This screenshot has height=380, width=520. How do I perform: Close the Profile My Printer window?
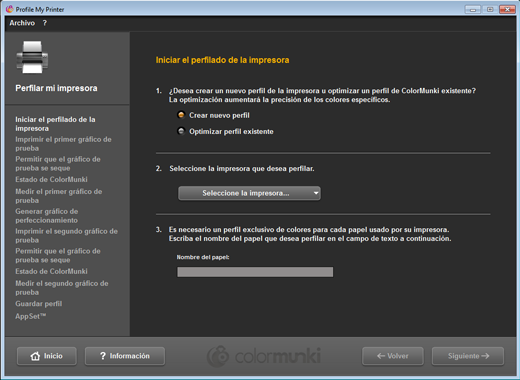507,9
